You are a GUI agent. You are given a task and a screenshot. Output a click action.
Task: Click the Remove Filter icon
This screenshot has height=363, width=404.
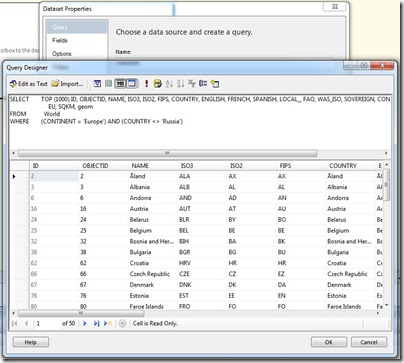point(192,83)
